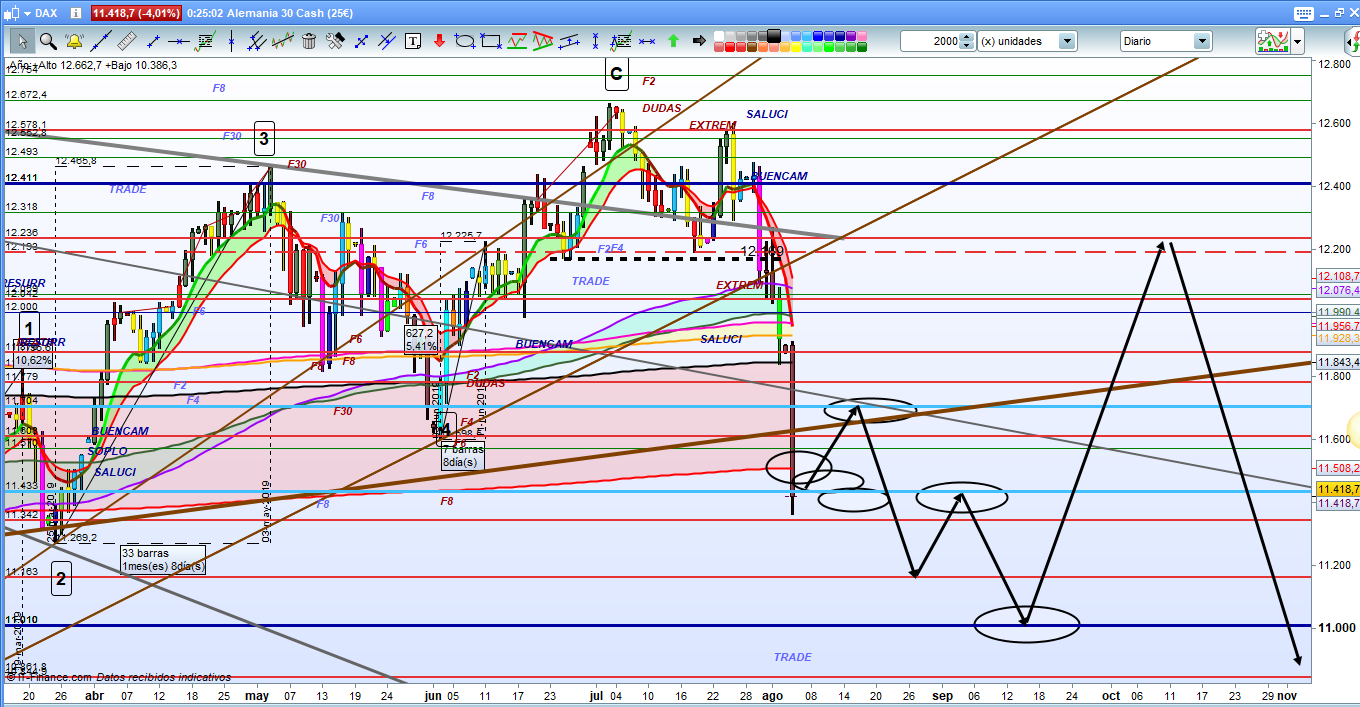
Task: Select the arrow pointer cursor tool
Action: [x=21, y=41]
